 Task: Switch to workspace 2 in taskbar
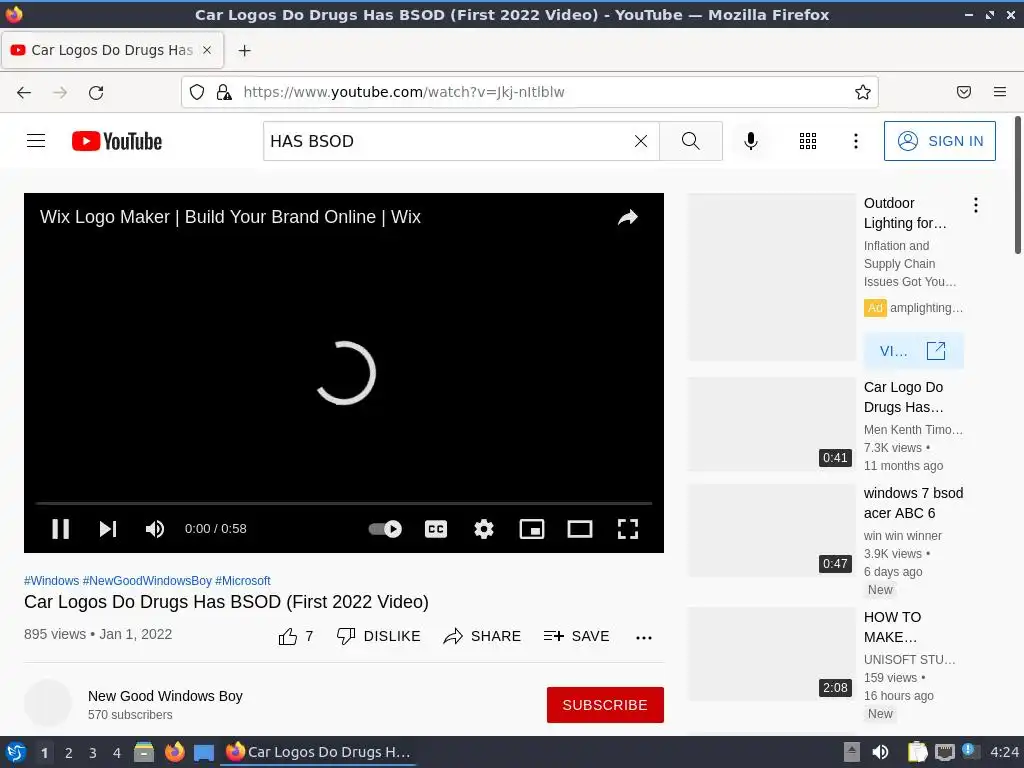click(x=69, y=753)
